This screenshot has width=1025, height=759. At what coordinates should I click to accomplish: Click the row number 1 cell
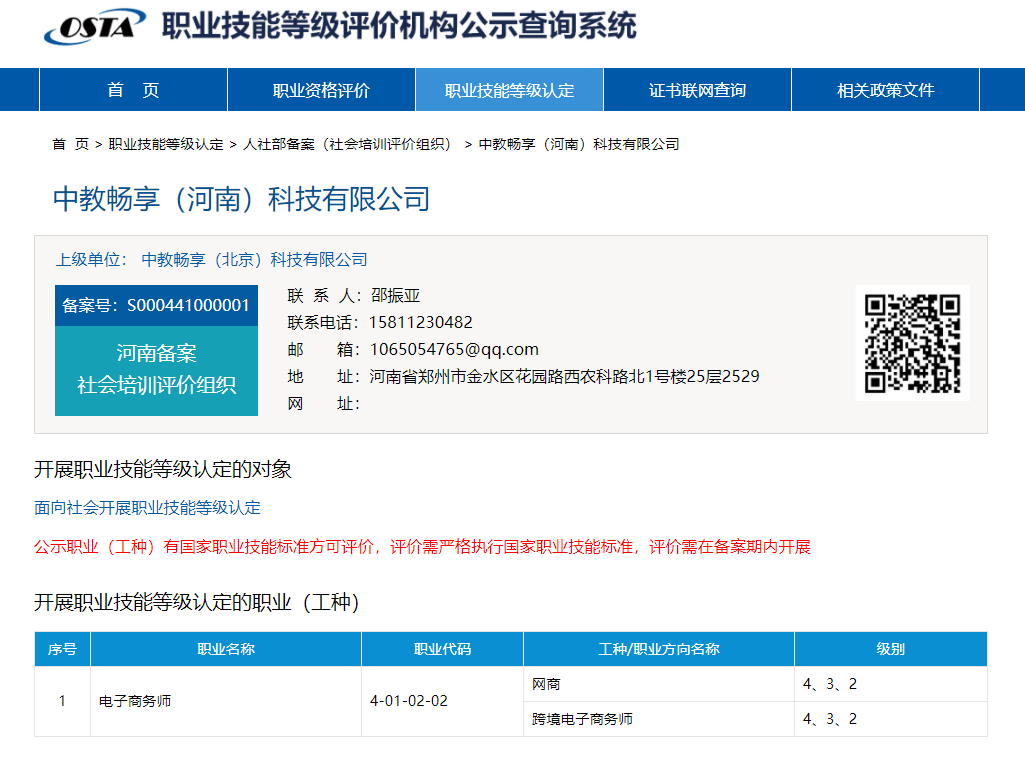tap(62, 701)
